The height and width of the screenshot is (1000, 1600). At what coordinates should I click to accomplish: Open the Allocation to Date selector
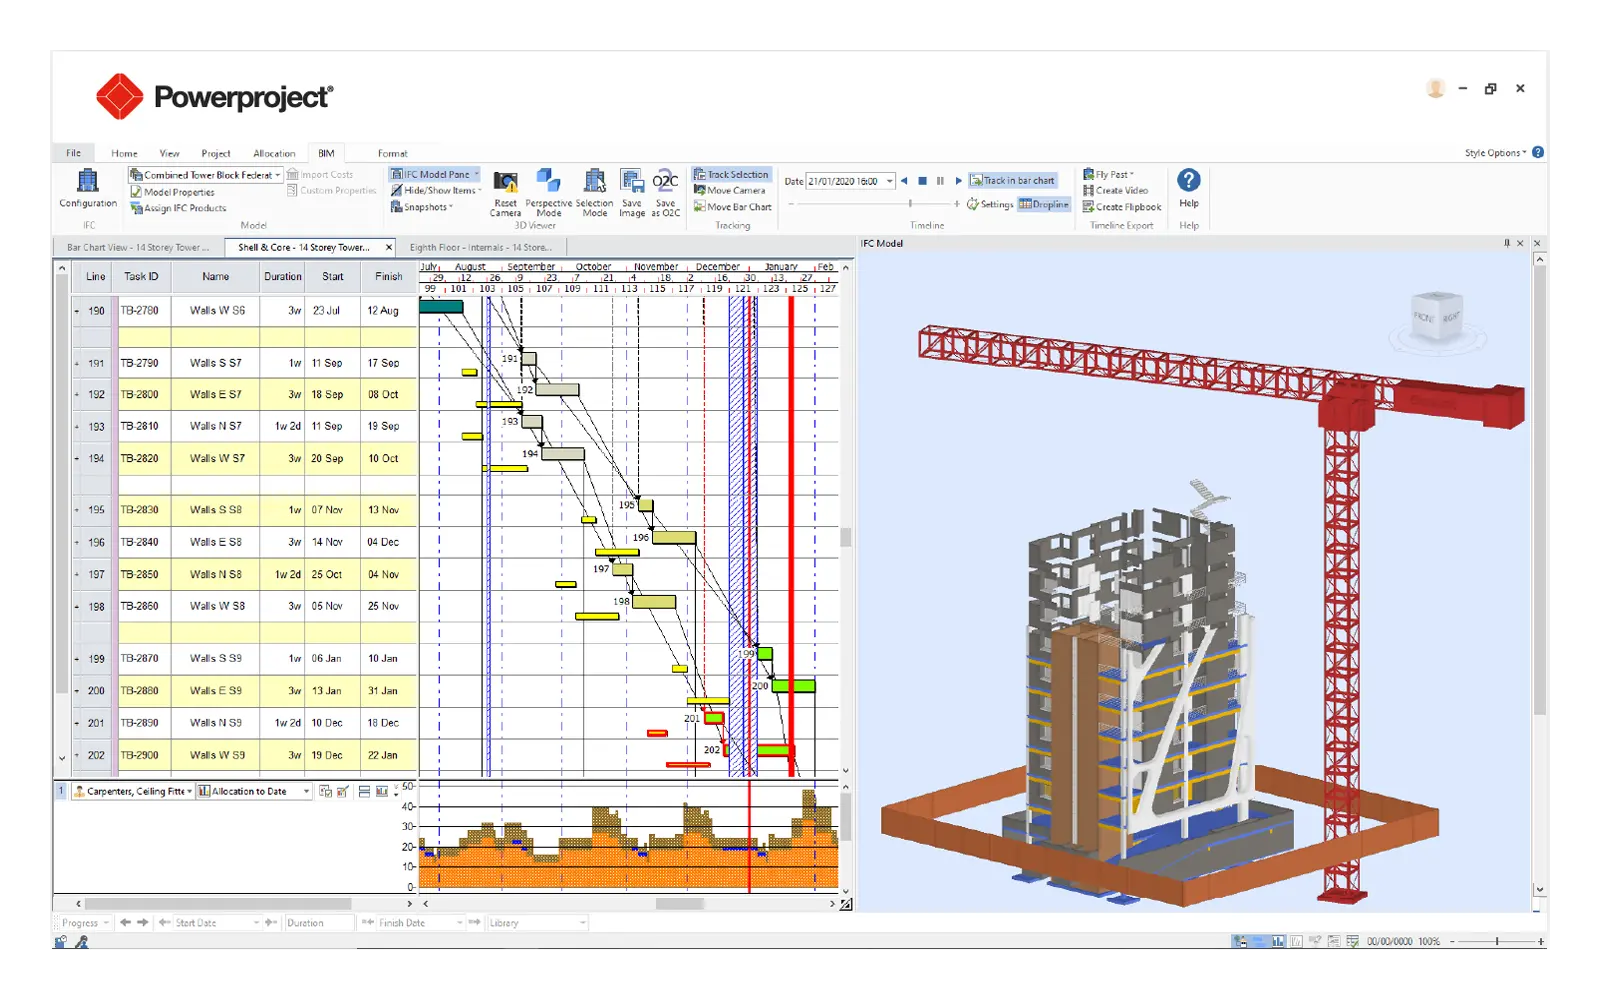pos(251,790)
